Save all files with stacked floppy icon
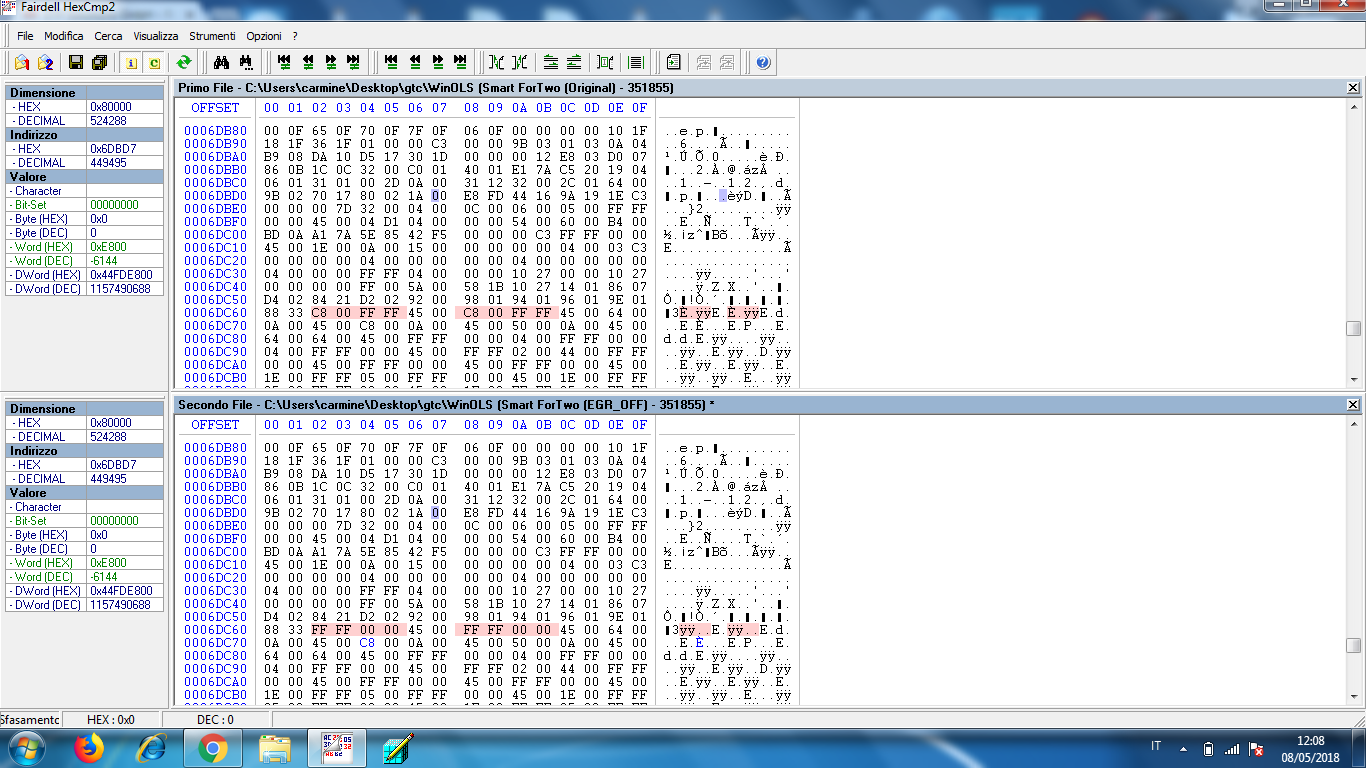The image size is (1366, 768). tap(99, 63)
